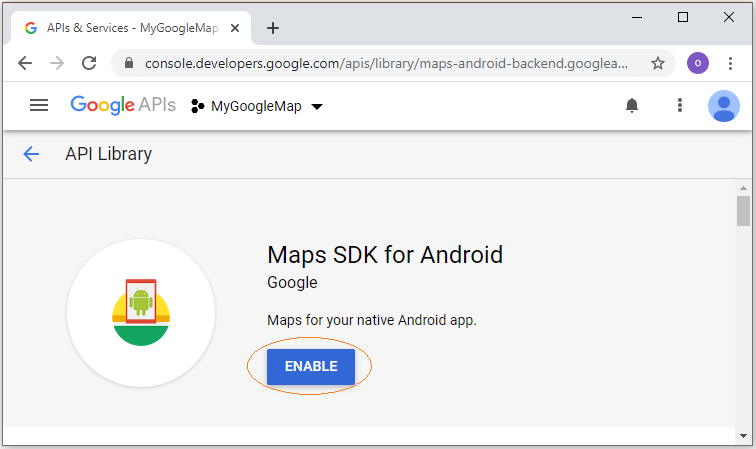Close the APIs & Services tab
This screenshot has width=756, height=449.
pos(235,28)
